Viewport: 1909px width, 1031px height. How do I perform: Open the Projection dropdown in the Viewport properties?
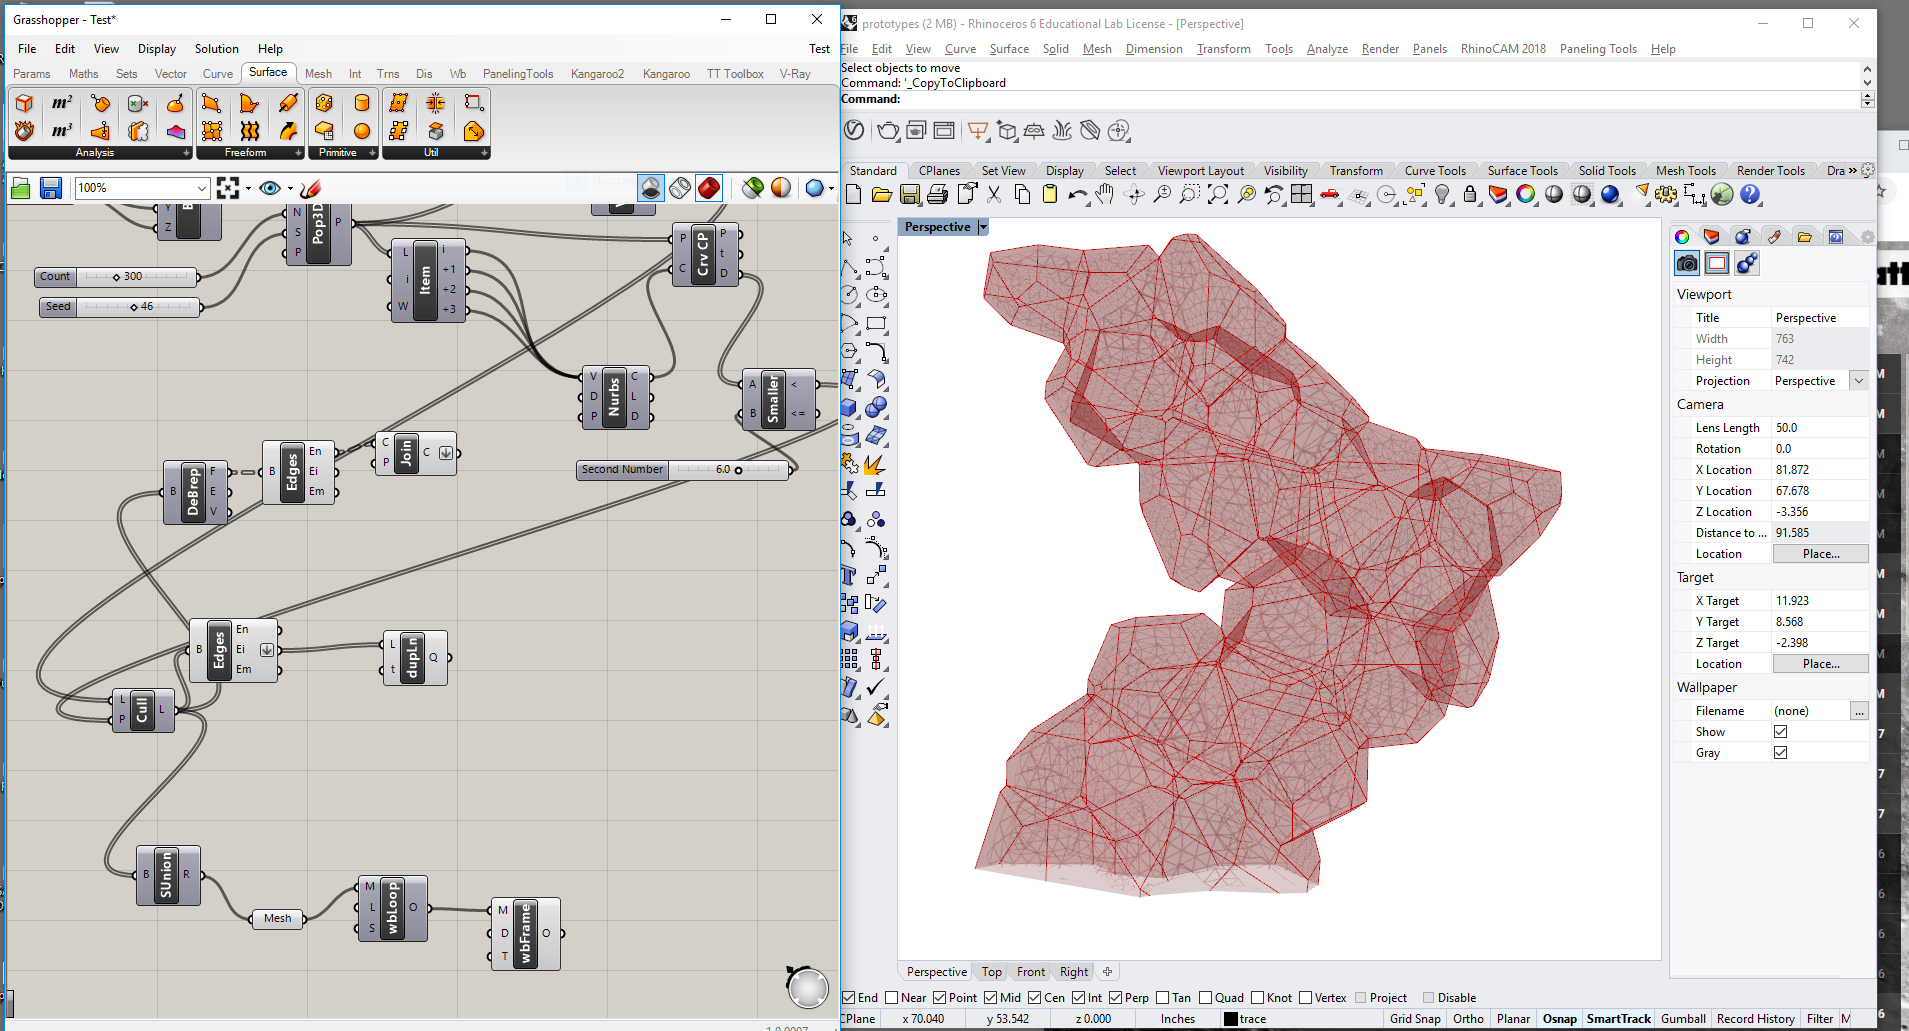click(x=1858, y=380)
